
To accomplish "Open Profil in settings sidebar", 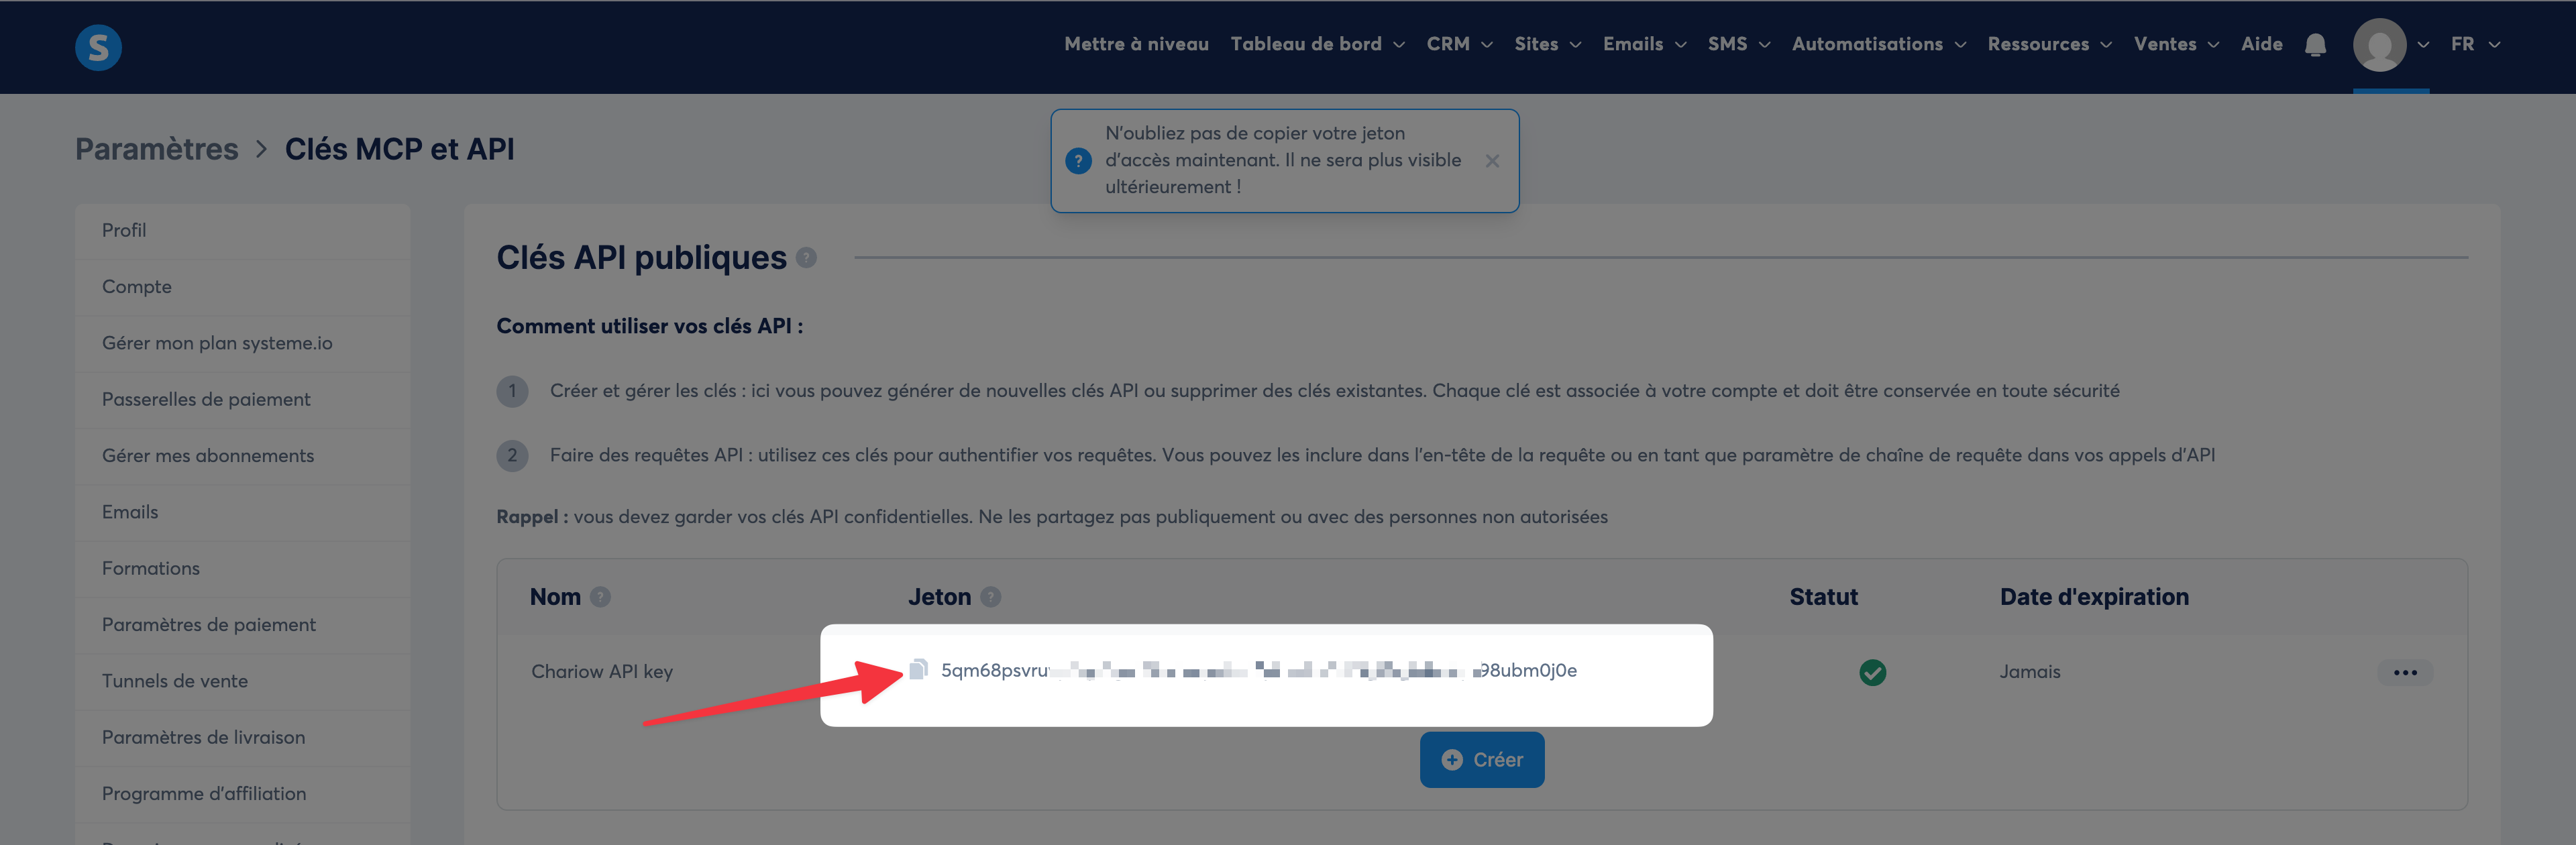I will (124, 230).
